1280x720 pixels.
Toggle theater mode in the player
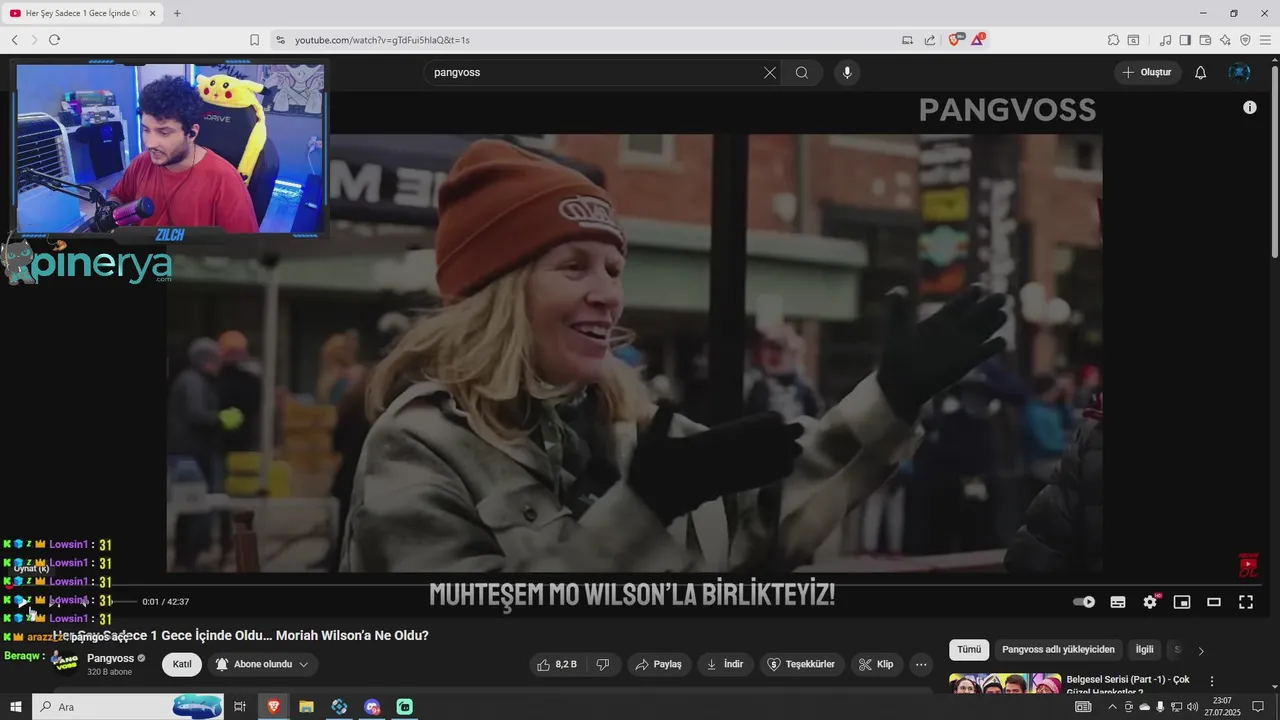tap(1214, 602)
